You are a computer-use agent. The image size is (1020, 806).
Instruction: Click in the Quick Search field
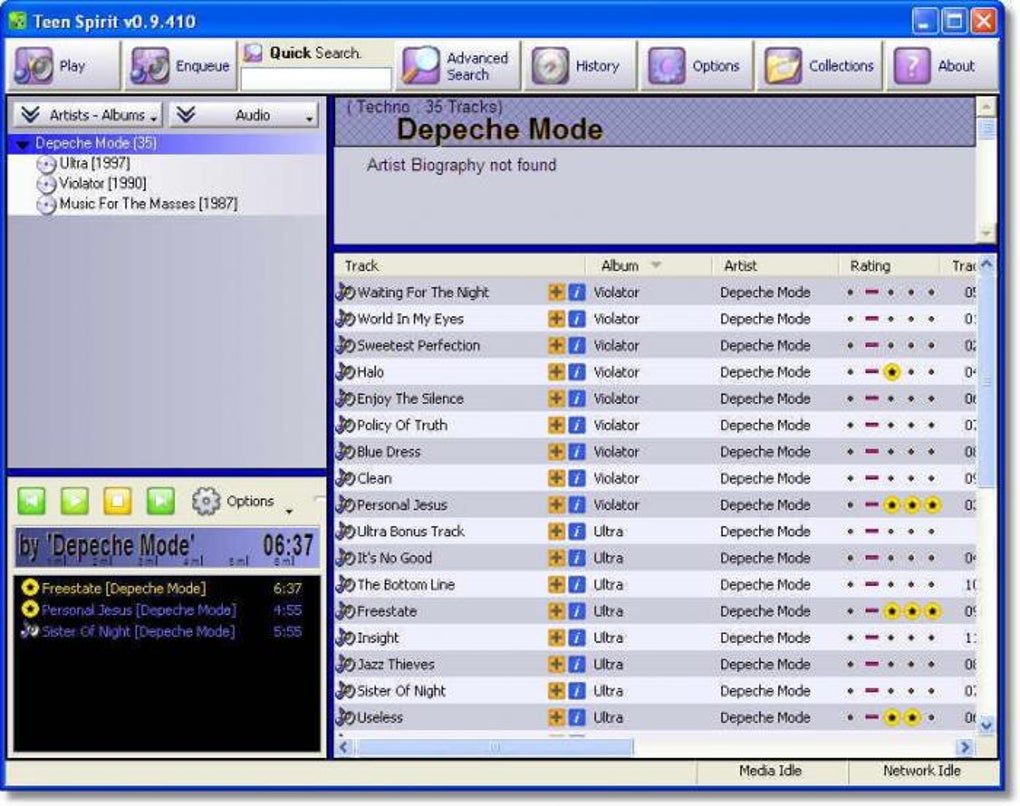pos(316,79)
